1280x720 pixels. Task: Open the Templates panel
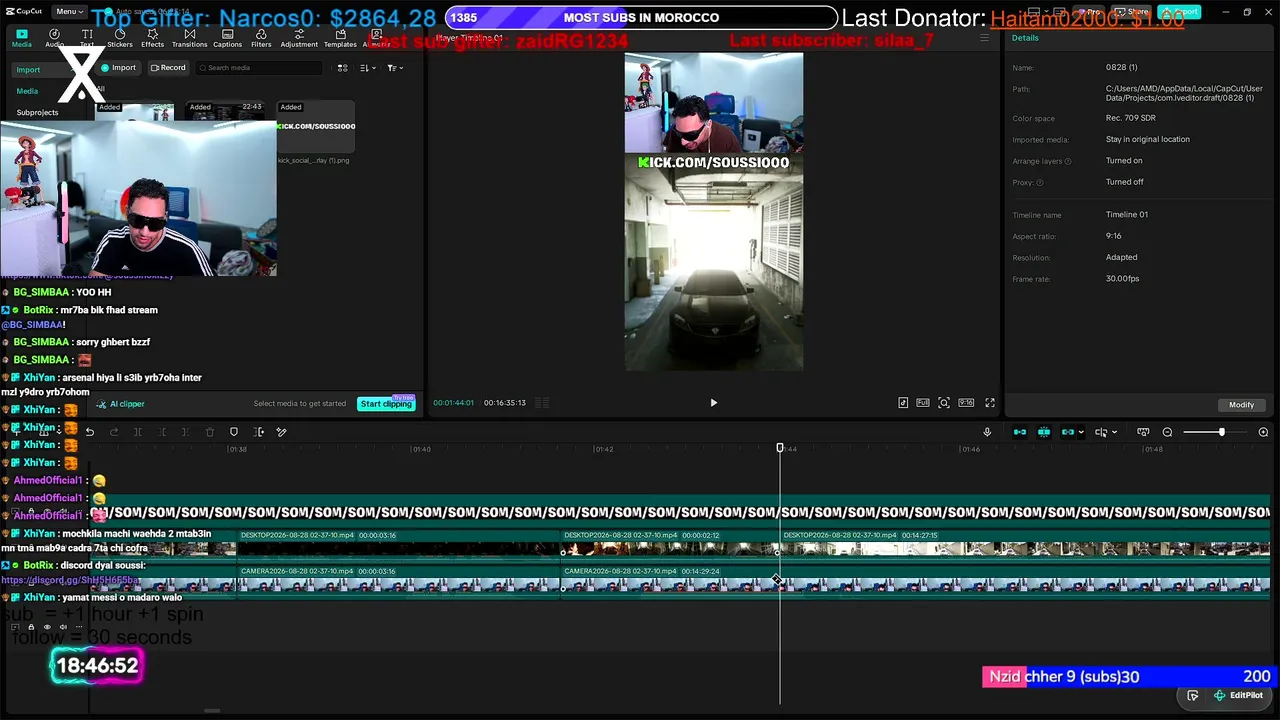(x=340, y=38)
